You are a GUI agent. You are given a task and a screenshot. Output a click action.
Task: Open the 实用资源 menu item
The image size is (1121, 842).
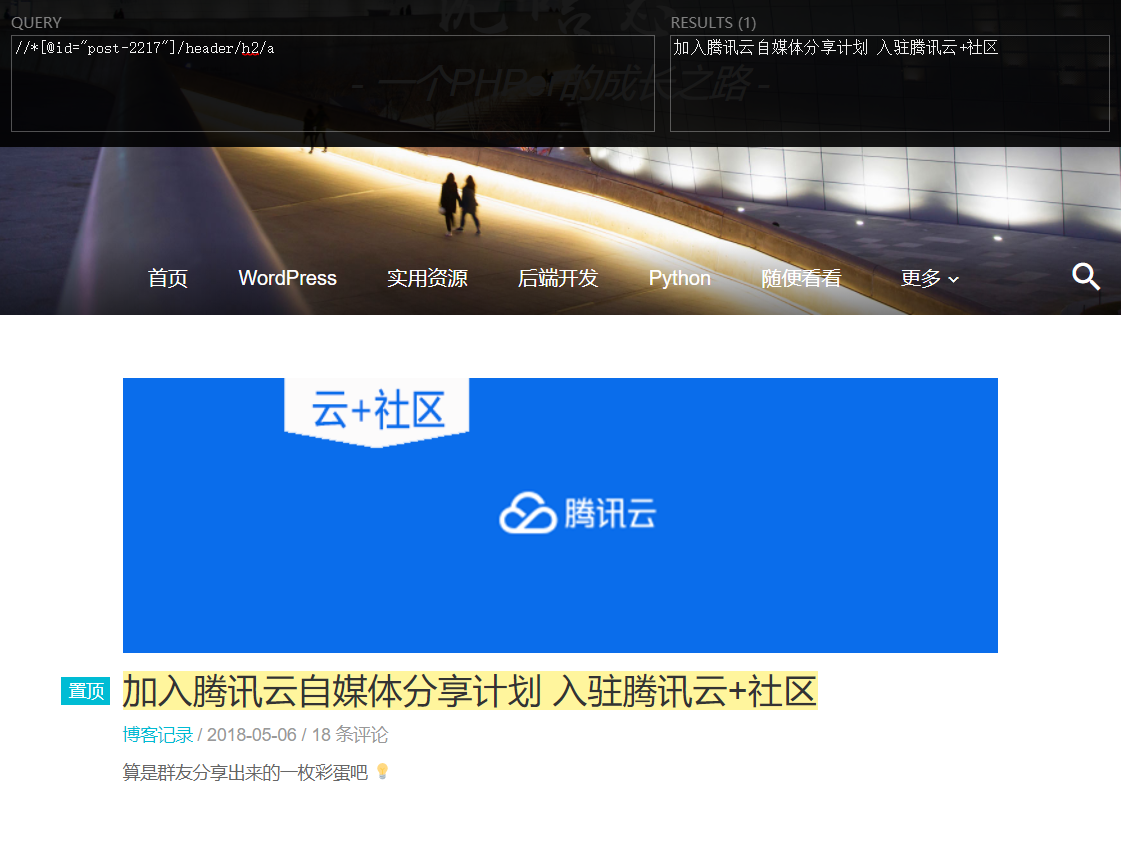click(427, 278)
